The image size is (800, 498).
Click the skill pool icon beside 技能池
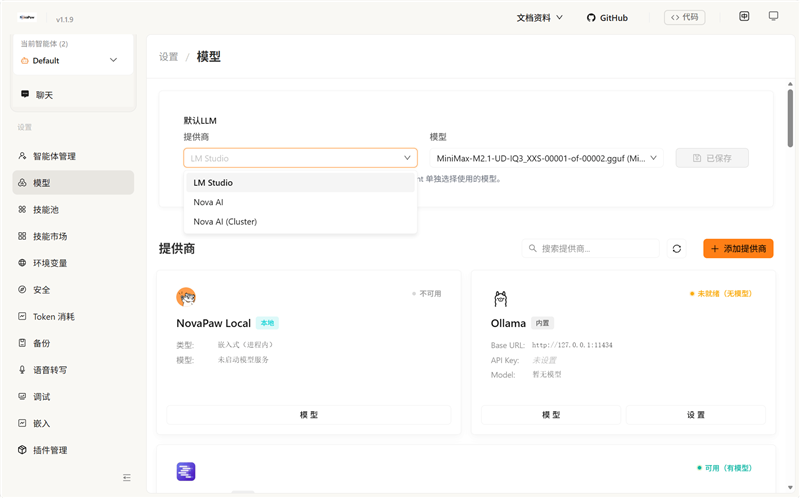pyautogui.click(x=22, y=209)
